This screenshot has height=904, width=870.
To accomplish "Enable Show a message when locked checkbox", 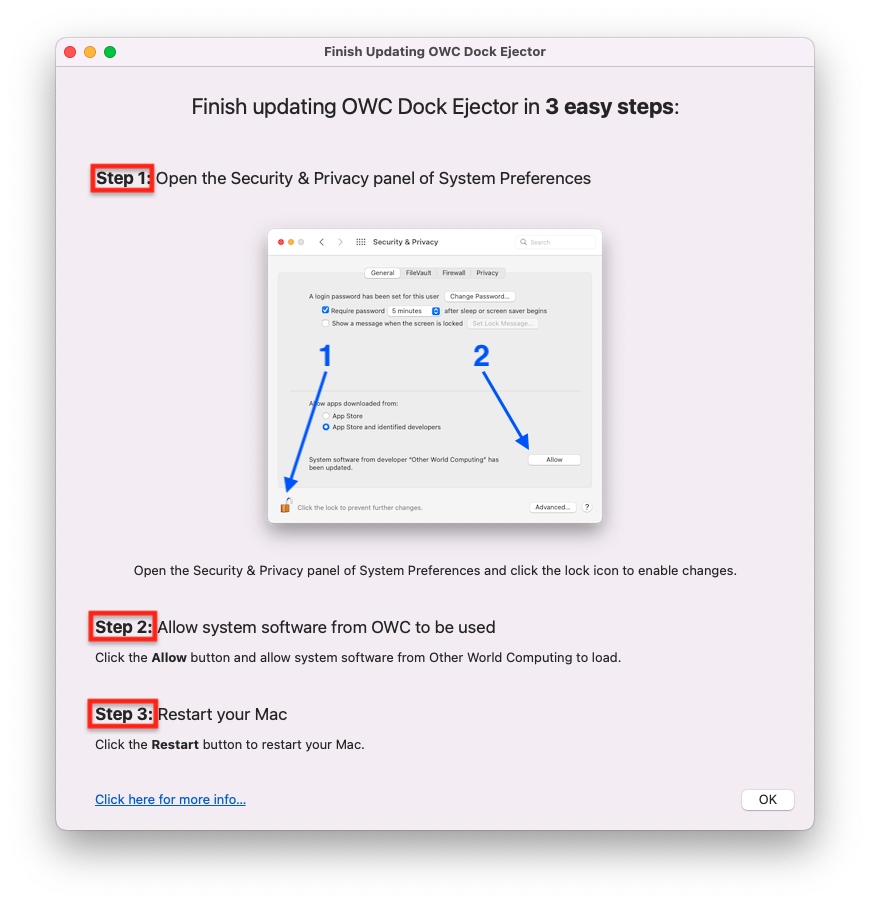I will [325, 323].
